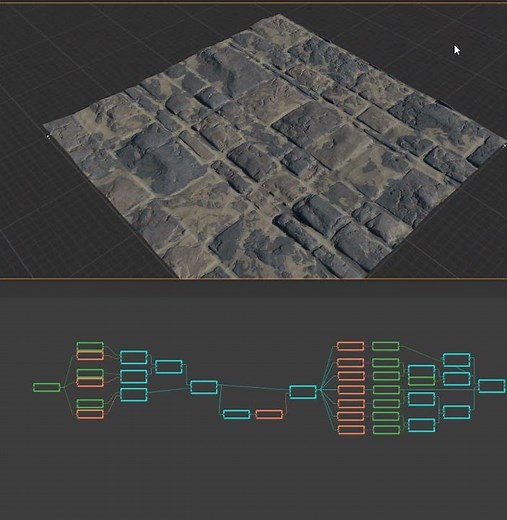507x520 pixels.
Task: Select fourth orange node in right column
Action: 351,390
